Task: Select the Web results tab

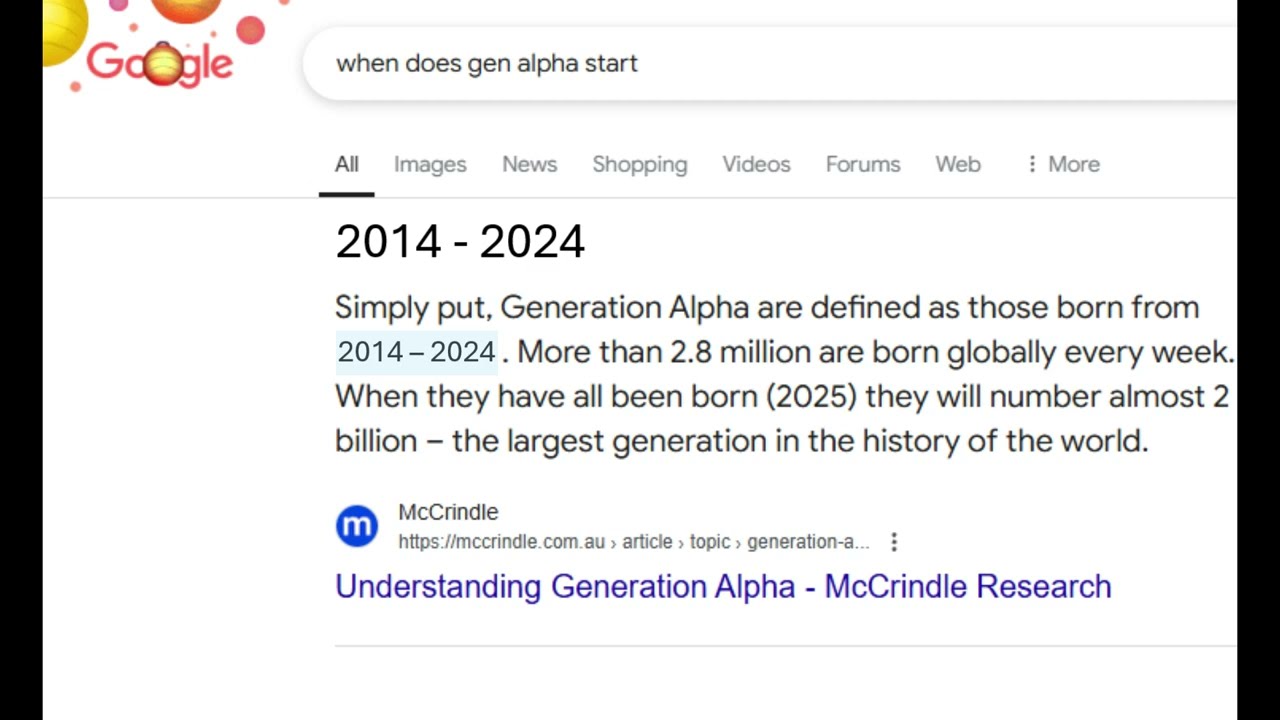Action: (x=958, y=164)
